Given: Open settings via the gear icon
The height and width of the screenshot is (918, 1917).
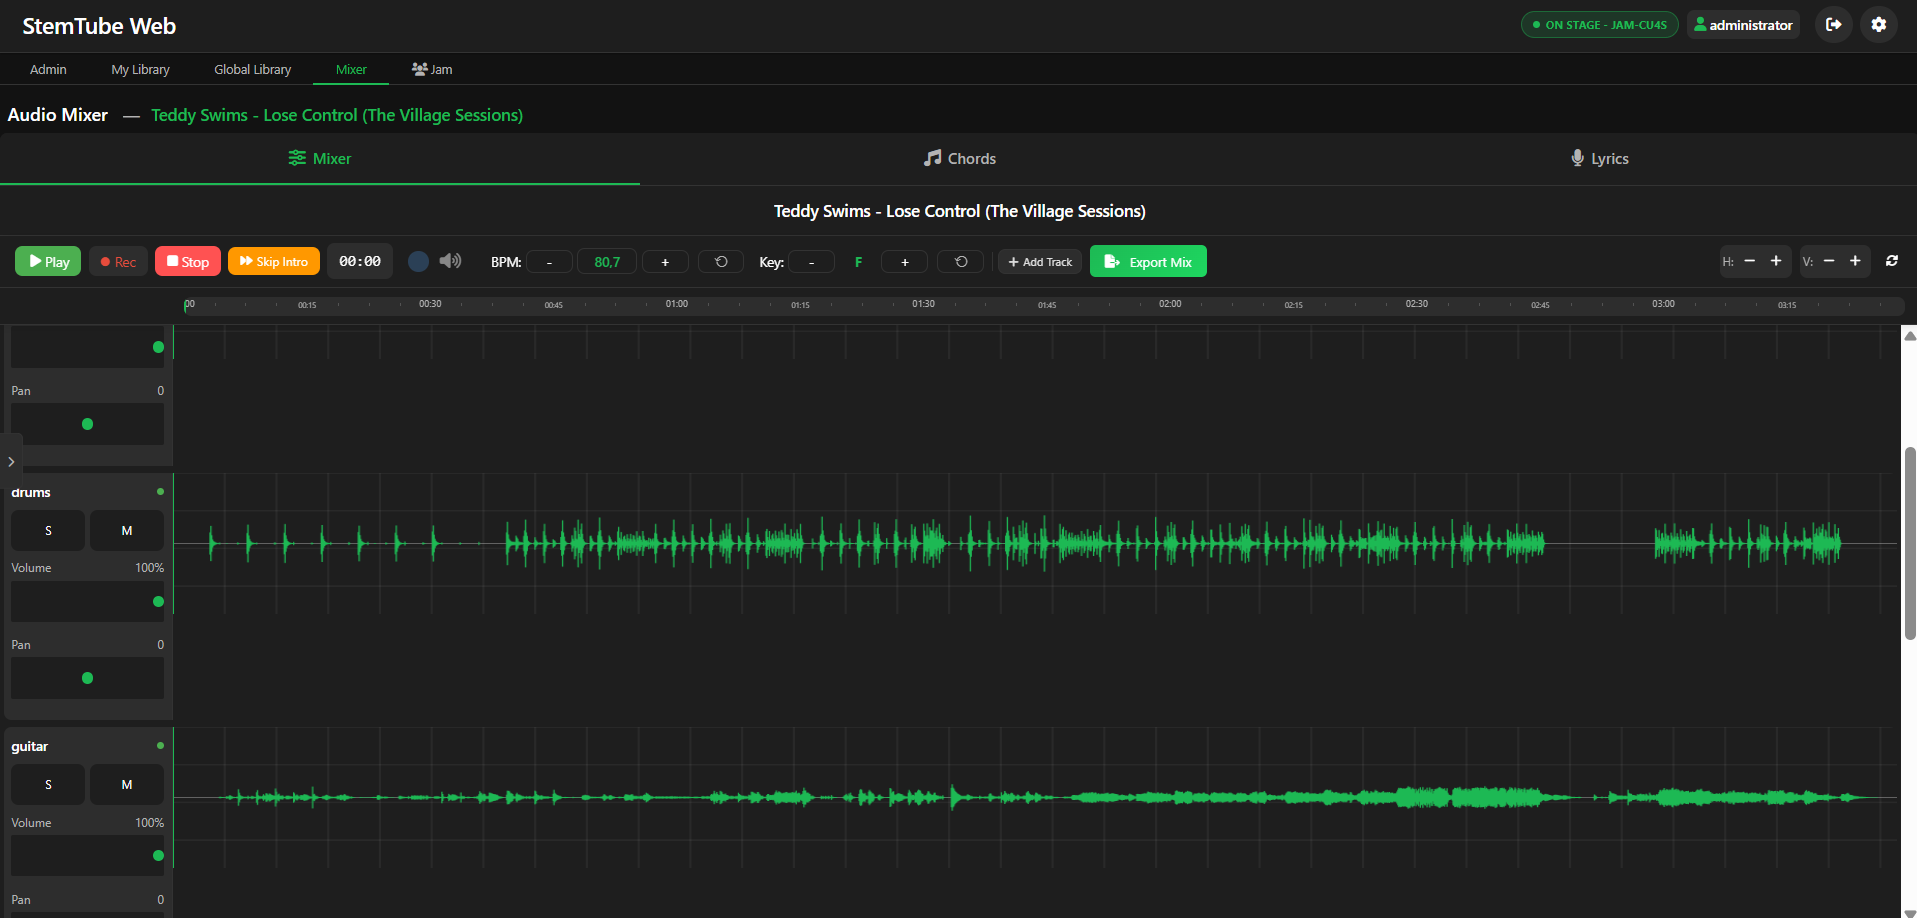Looking at the screenshot, I should click(1879, 25).
